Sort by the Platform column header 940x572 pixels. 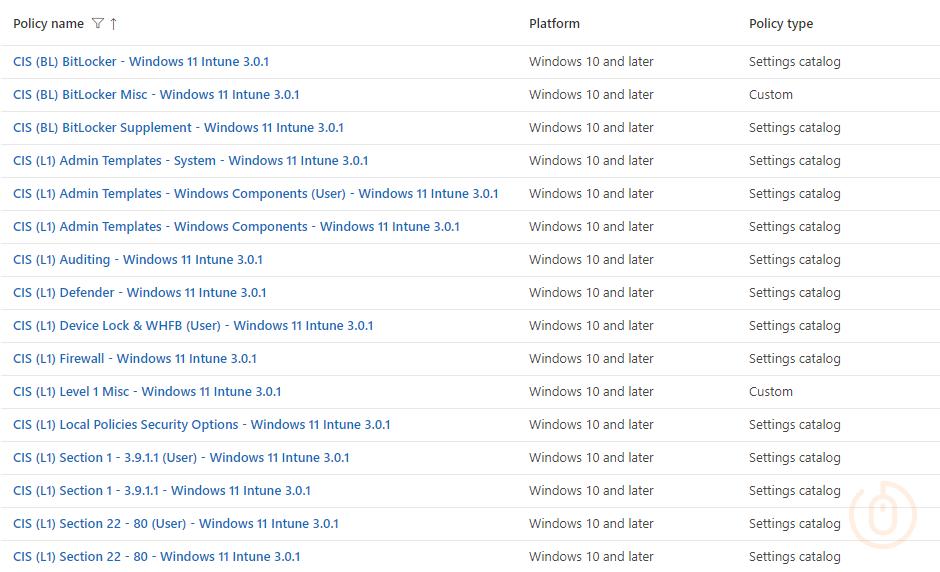554,24
